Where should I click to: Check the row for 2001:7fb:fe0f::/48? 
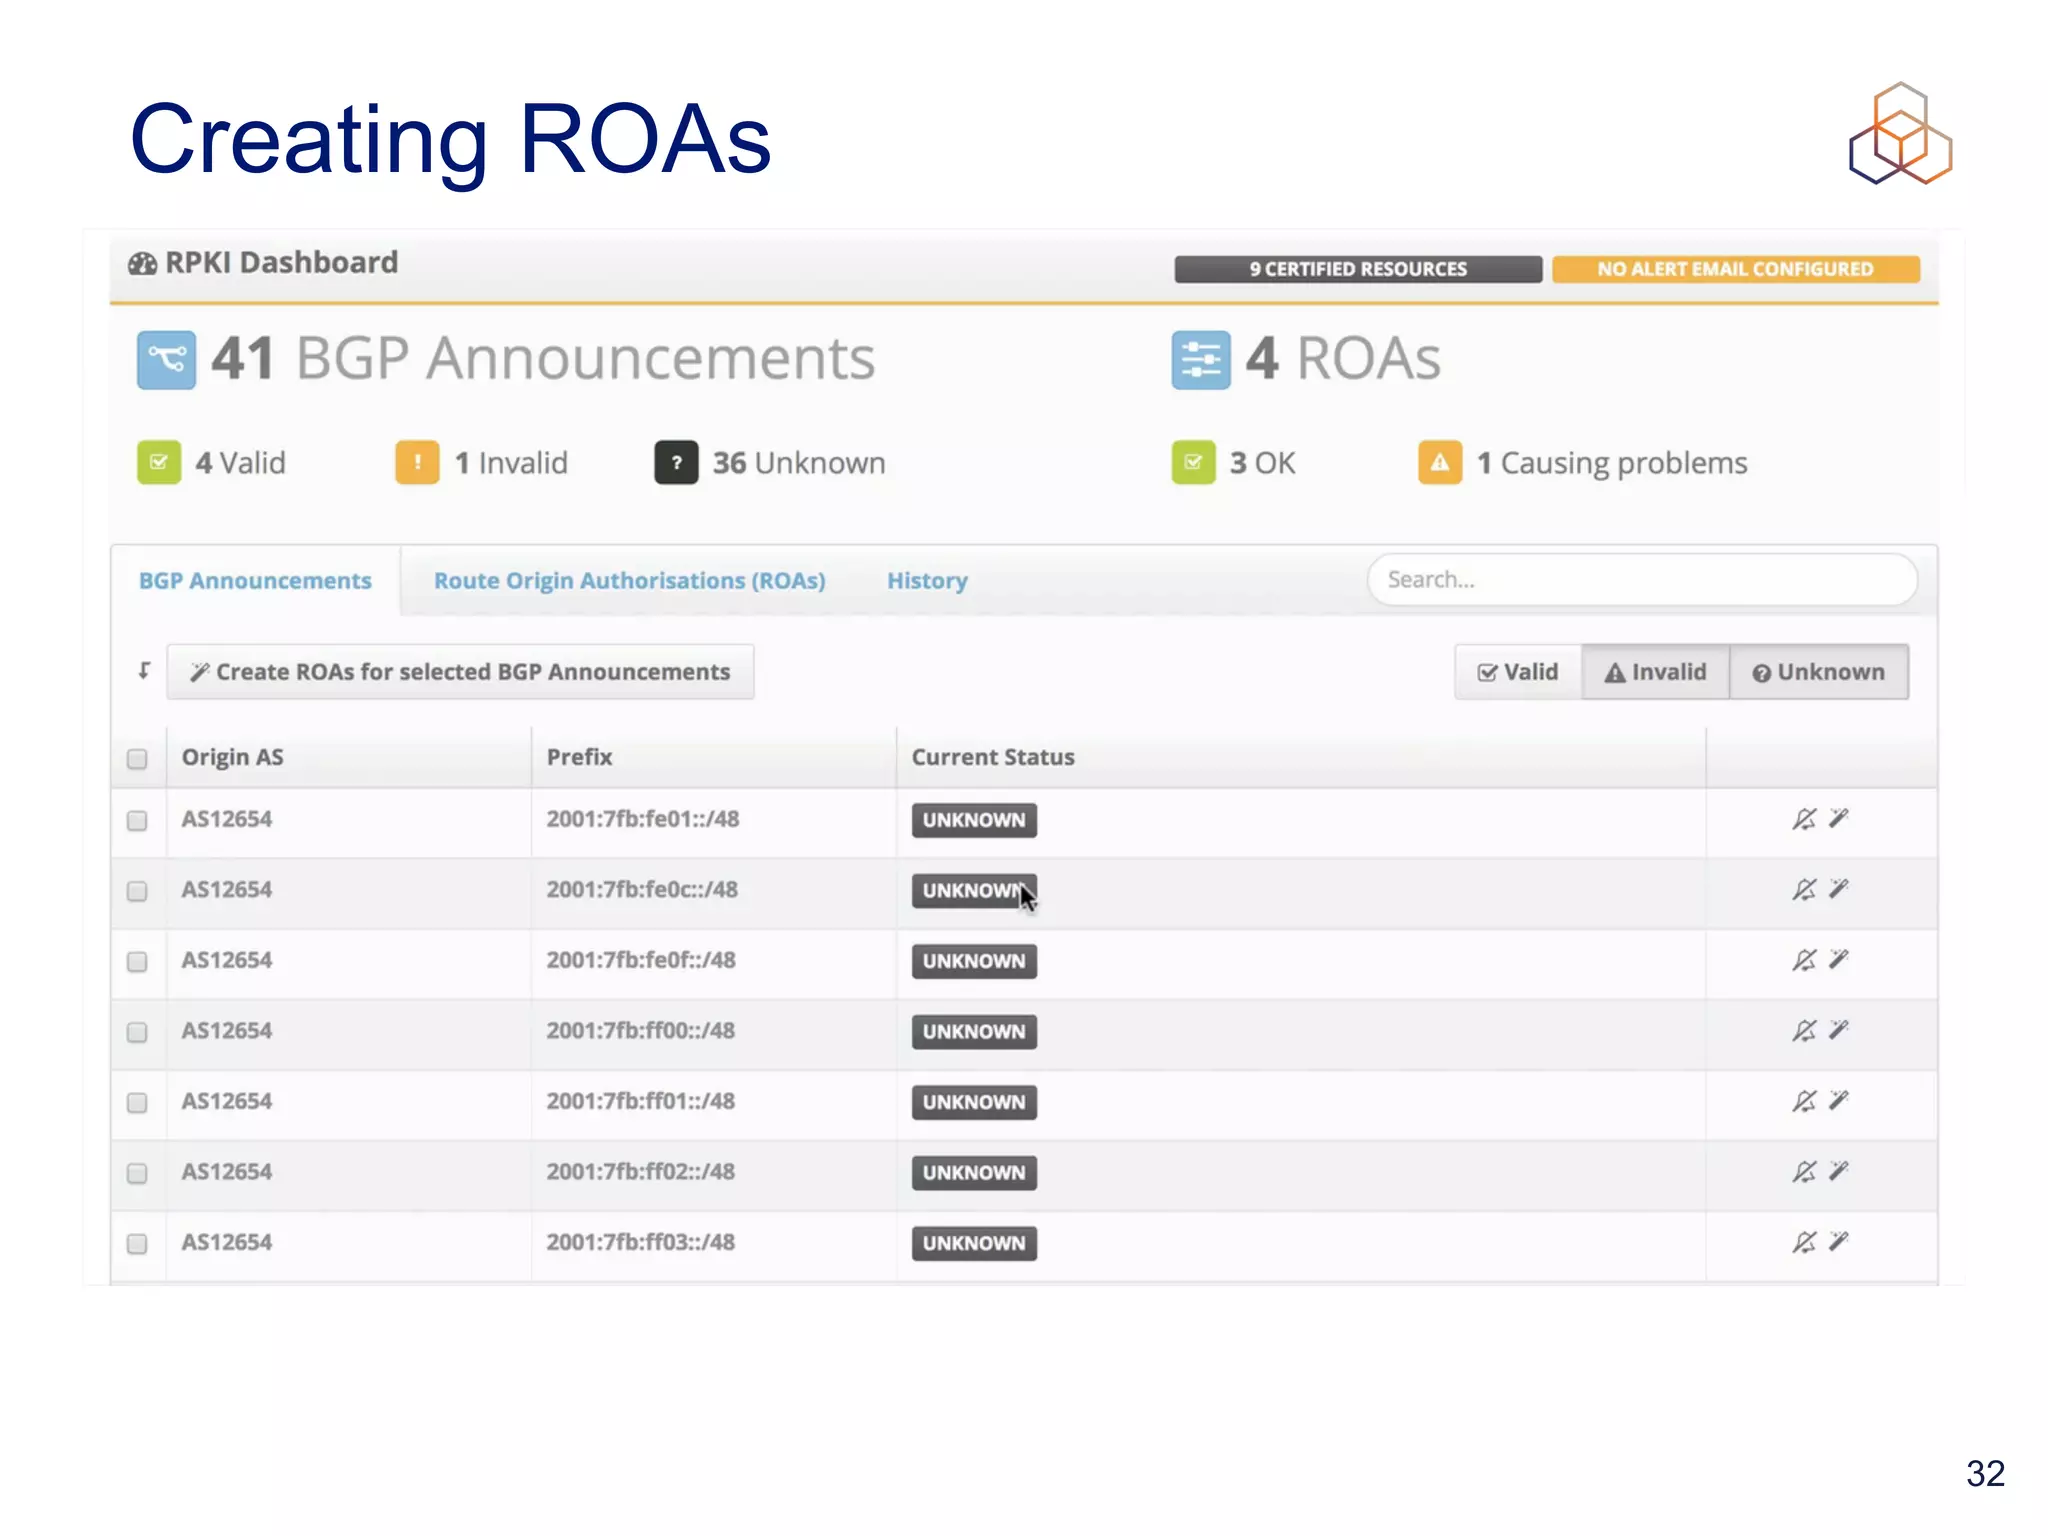[x=137, y=962]
